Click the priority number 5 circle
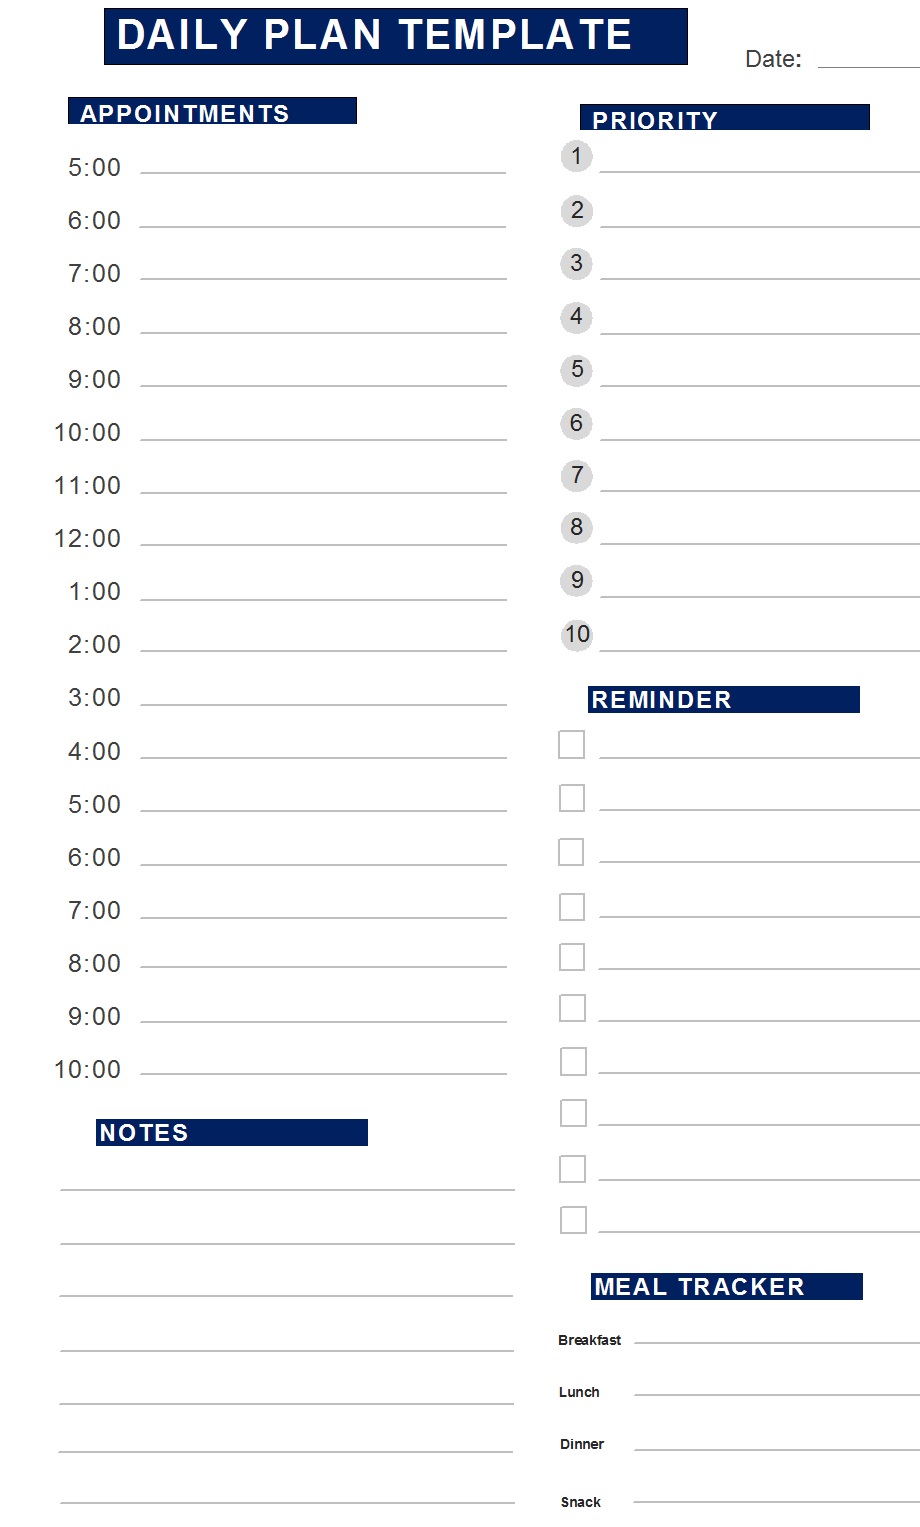Screen dimensions: 920x1527 coord(576,370)
